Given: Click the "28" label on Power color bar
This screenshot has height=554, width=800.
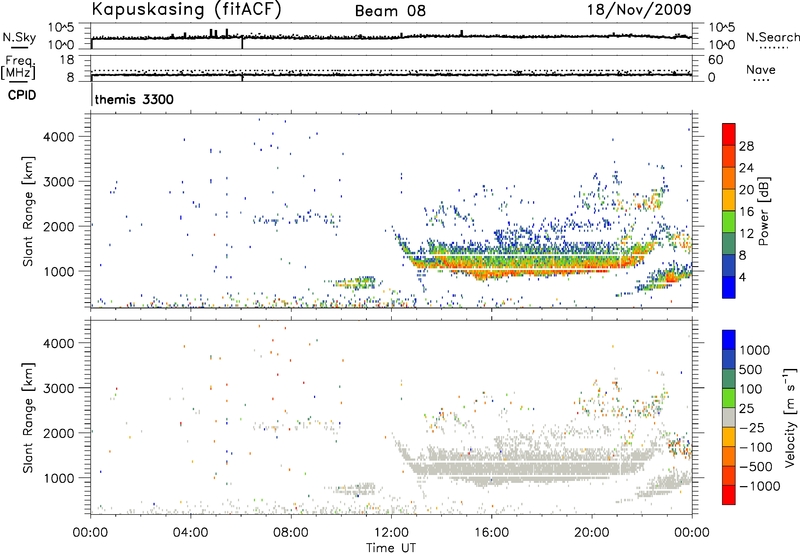Looking at the screenshot, I should 746,146.
